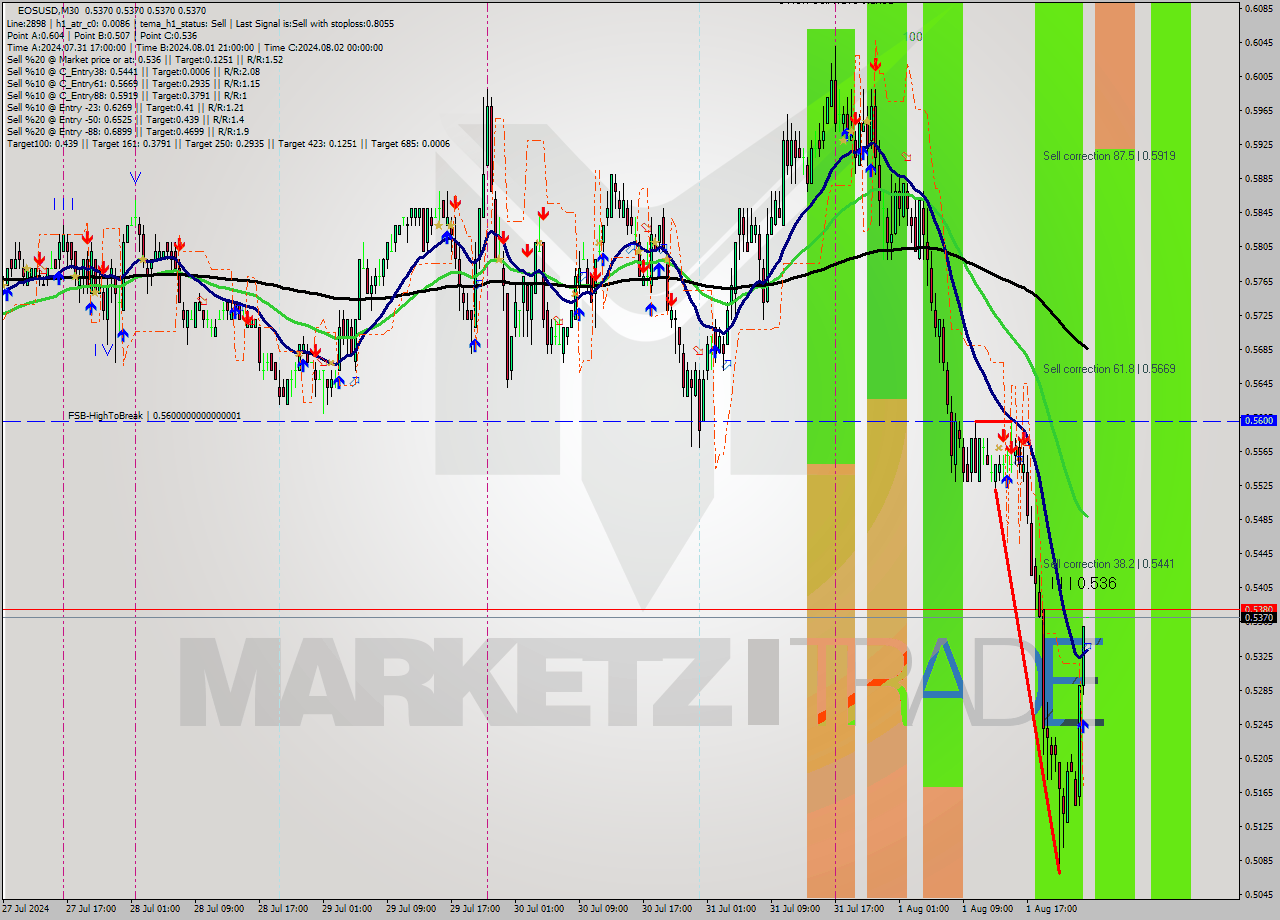The width and height of the screenshot is (1280, 920).
Task: Click 'Sell %20 @ Market price' line
Action: pyautogui.click(x=144, y=59)
